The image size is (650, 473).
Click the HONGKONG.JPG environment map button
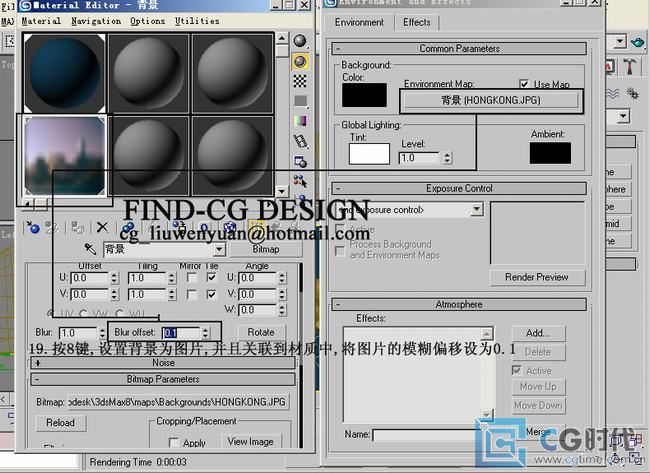[491, 100]
